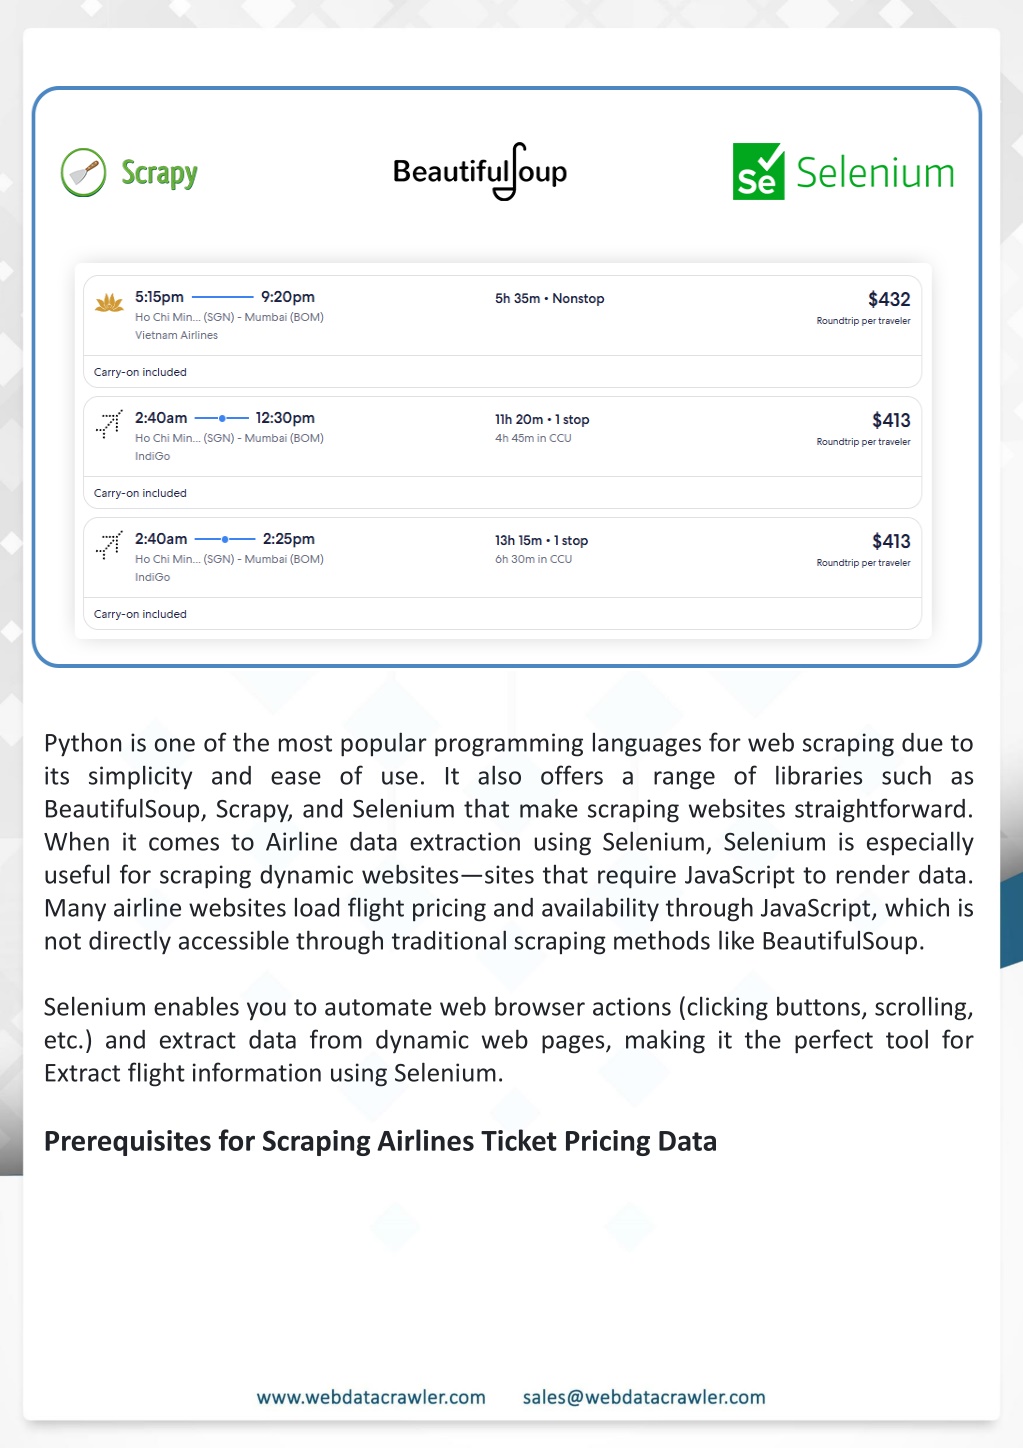Click Carry-on included under Vietnam Airlines flight
The width and height of the screenshot is (1023, 1448).
click(140, 372)
